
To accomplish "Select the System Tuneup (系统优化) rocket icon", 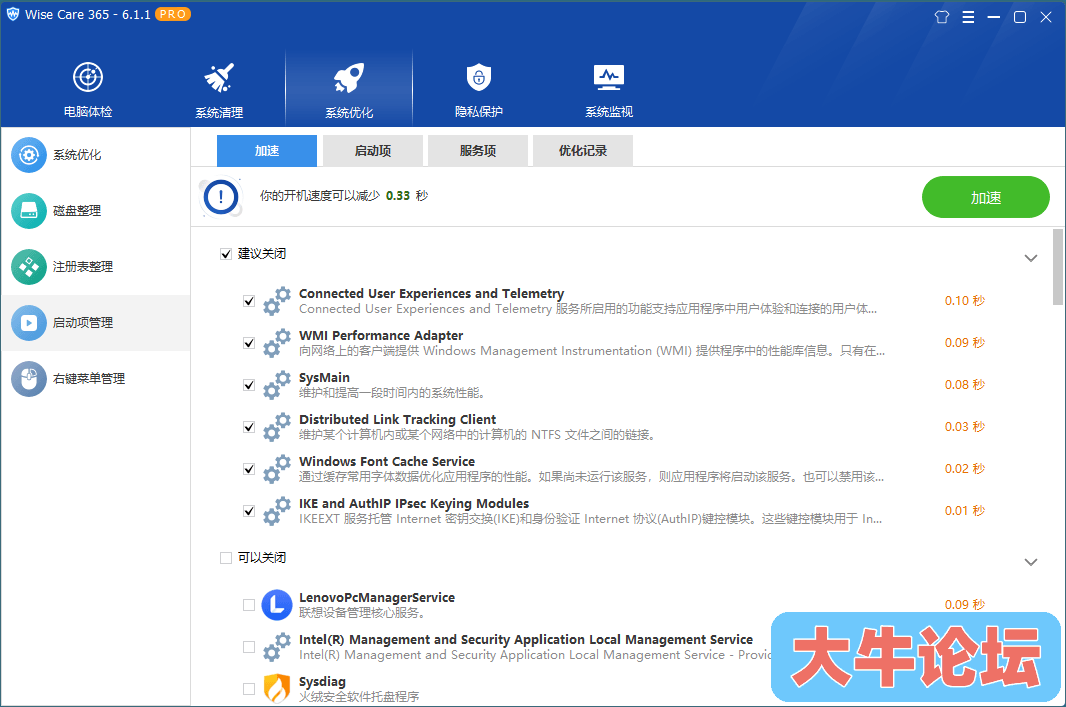I will click(349, 78).
